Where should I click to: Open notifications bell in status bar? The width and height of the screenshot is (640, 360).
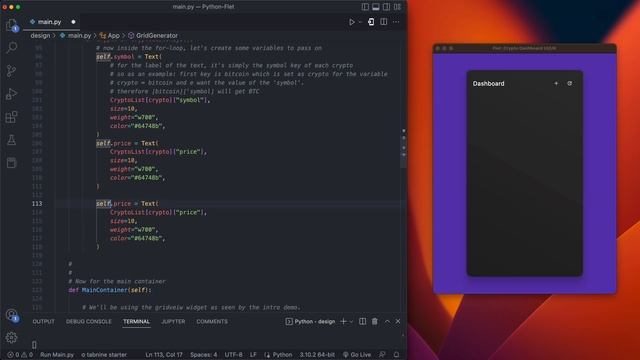click(x=396, y=355)
